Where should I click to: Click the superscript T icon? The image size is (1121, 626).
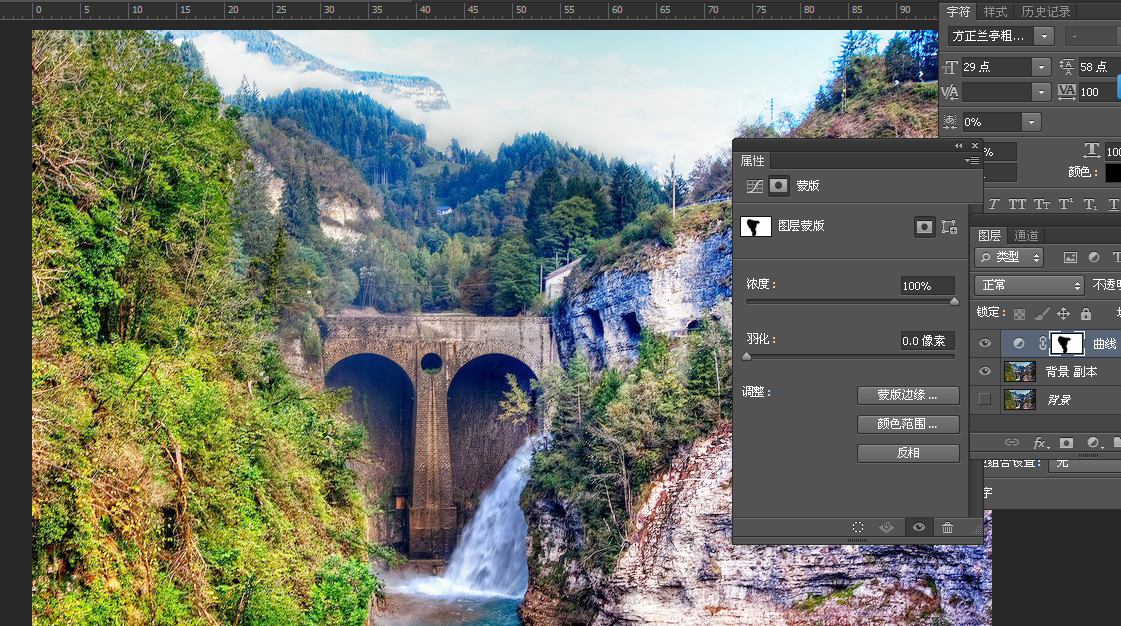tap(1065, 204)
